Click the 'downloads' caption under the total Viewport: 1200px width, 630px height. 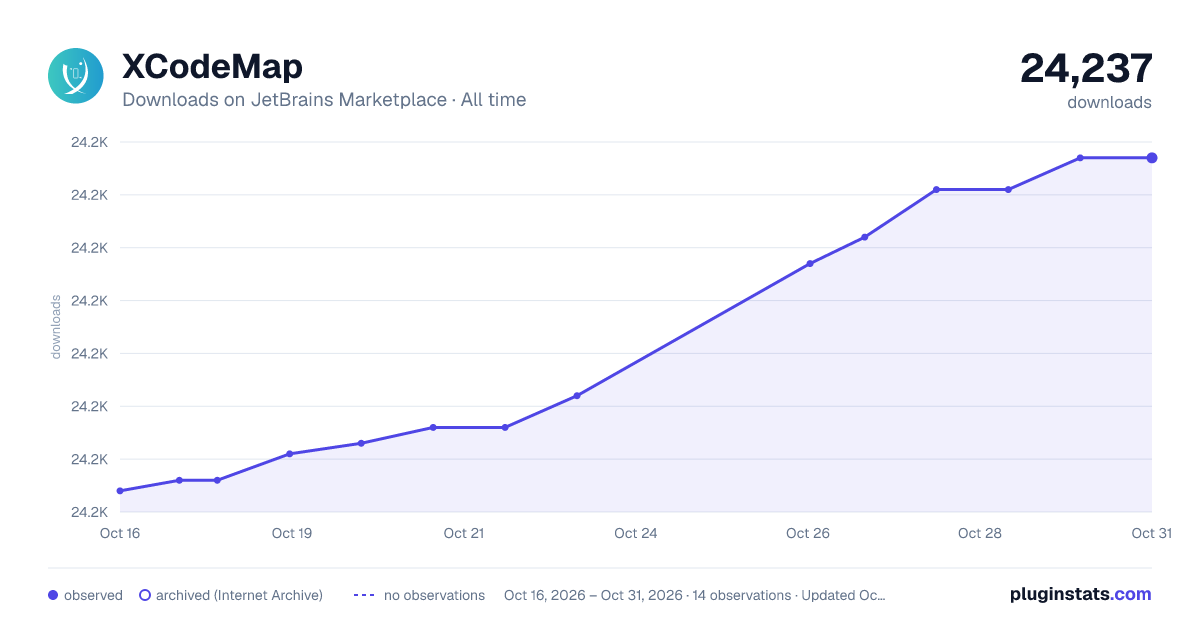point(1109,102)
